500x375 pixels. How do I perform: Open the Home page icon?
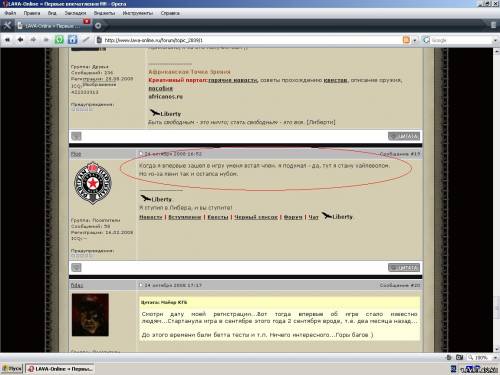72,40
